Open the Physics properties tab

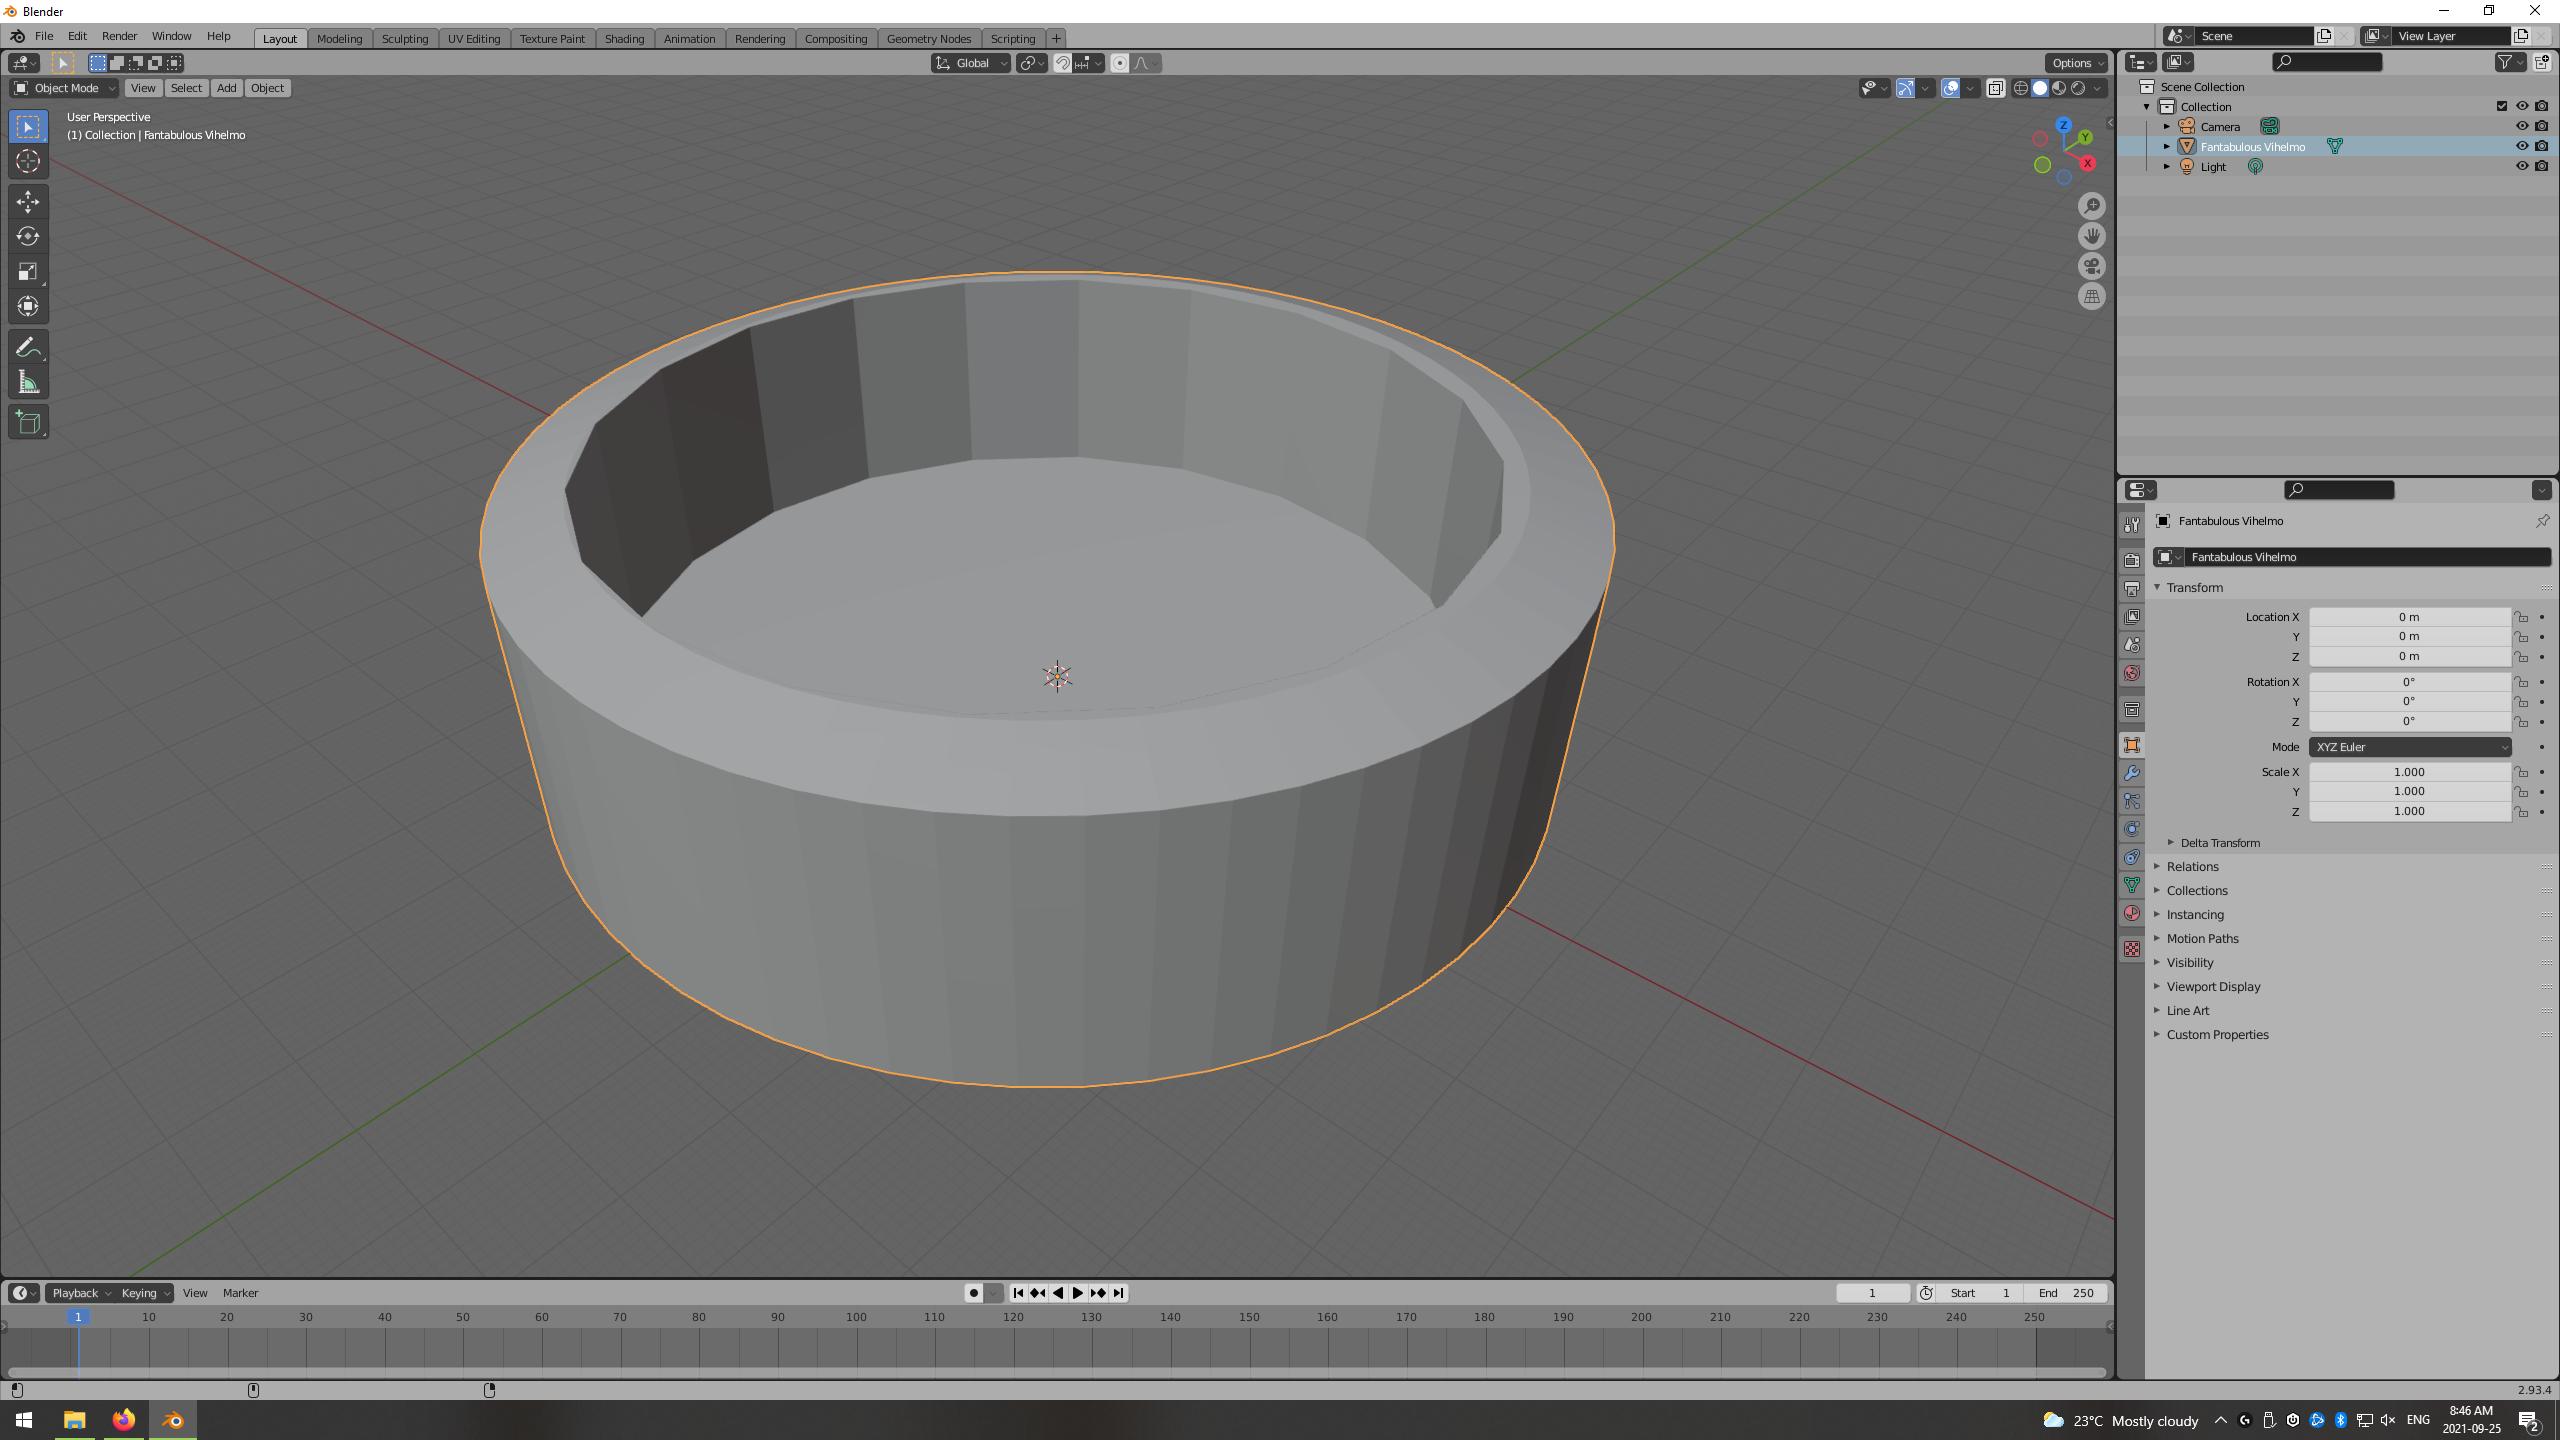pyautogui.click(x=2132, y=829)
